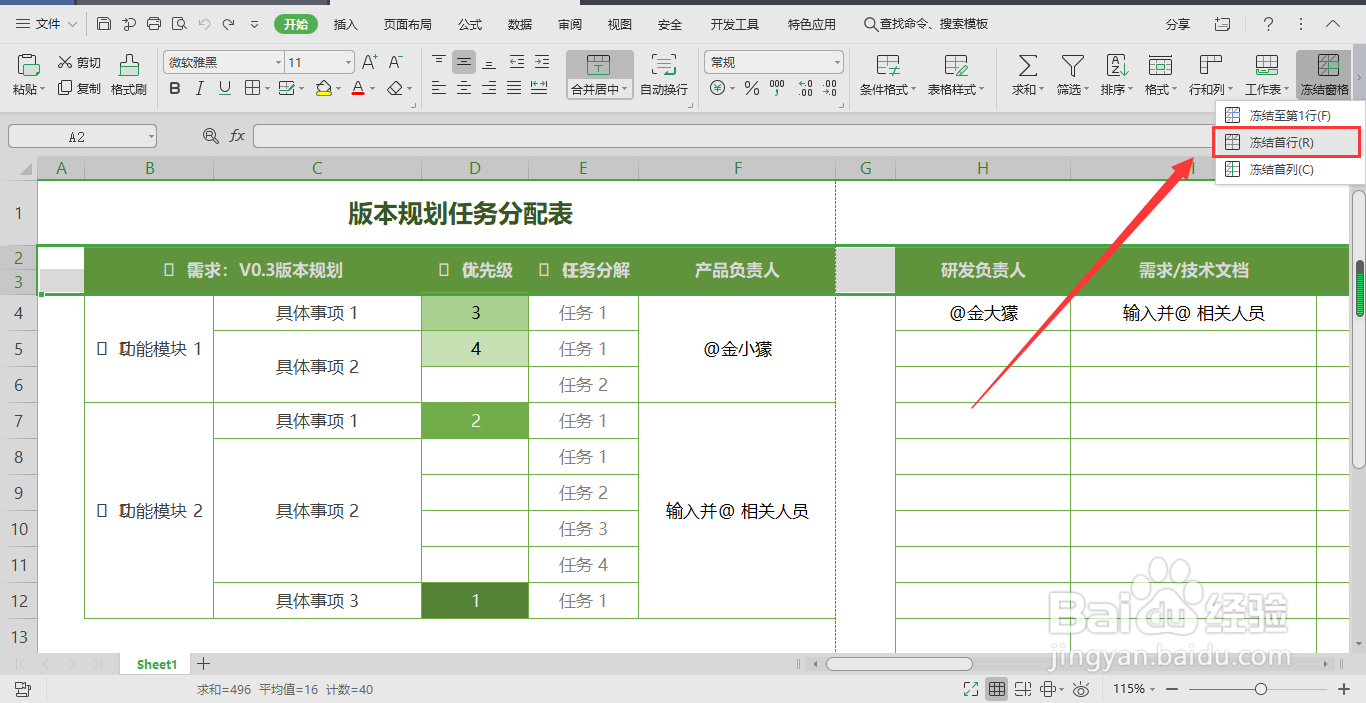Select the Sheet1 tab
The width and height of the screenshot is (1366, 703).
157,664
